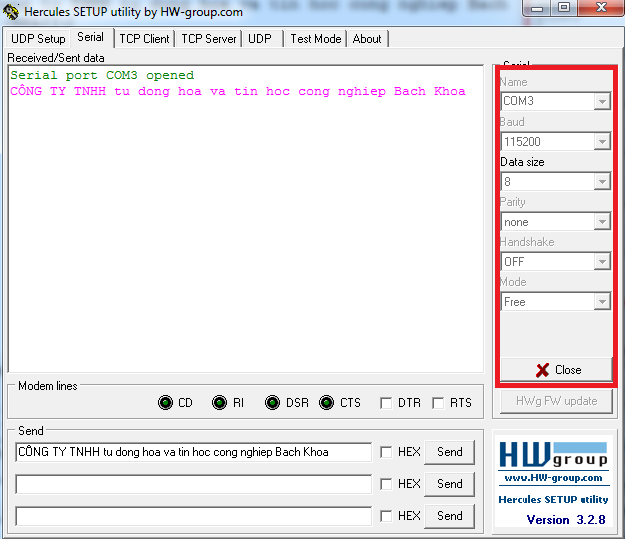Minimize the Hercules window
Viewport: 625px width, 539px height.
[x=537, y=8]
